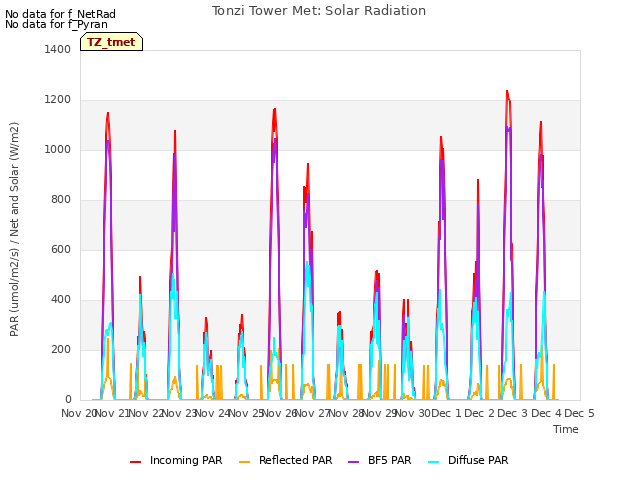Viewport: 640px width, 480px height.
Task: Click the chart title Tonzi Tower Met: Solar Radiation
Action: click(319, 11)
